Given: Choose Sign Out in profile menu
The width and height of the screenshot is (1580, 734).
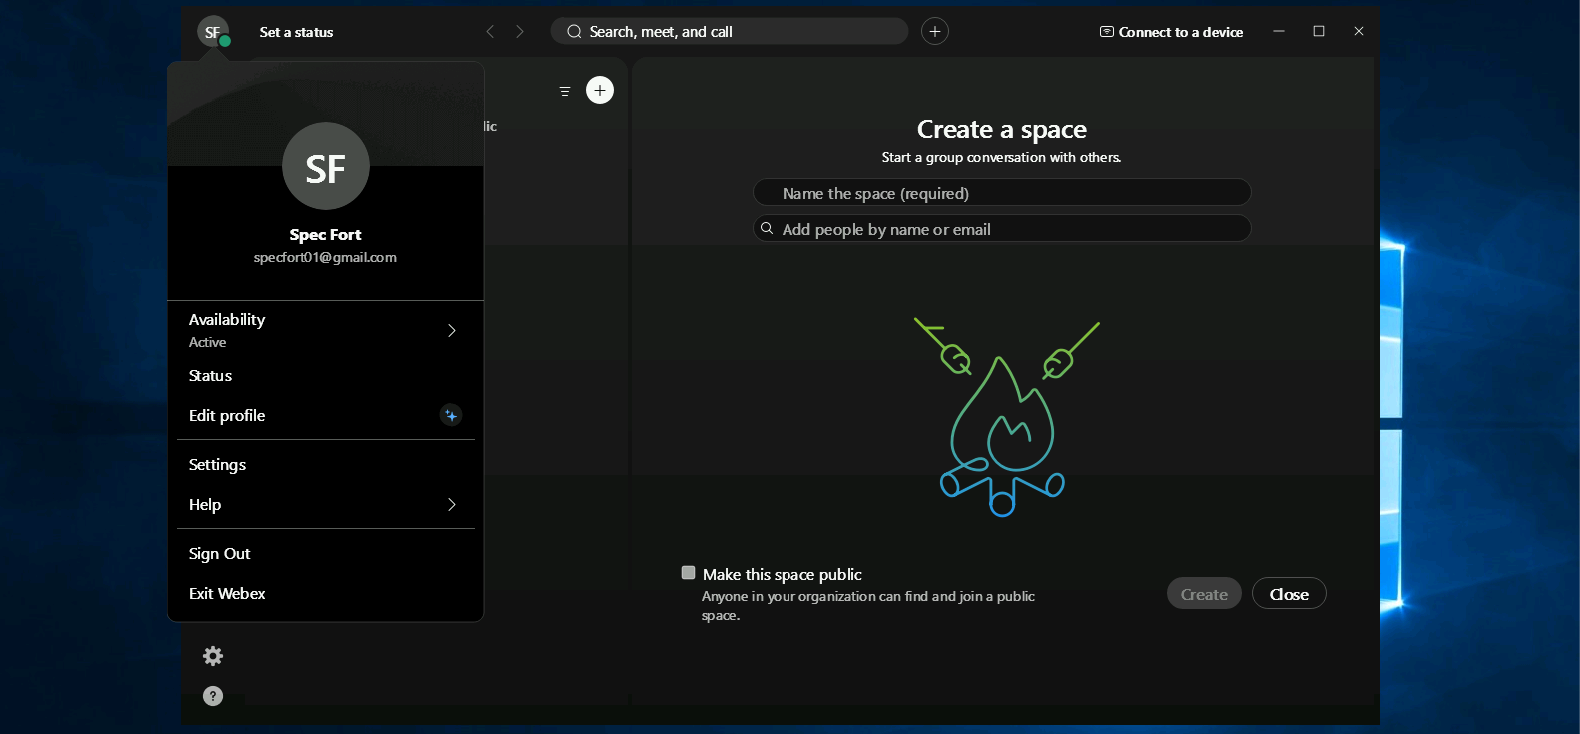Looking at the screenshot, I should [219, 554].
